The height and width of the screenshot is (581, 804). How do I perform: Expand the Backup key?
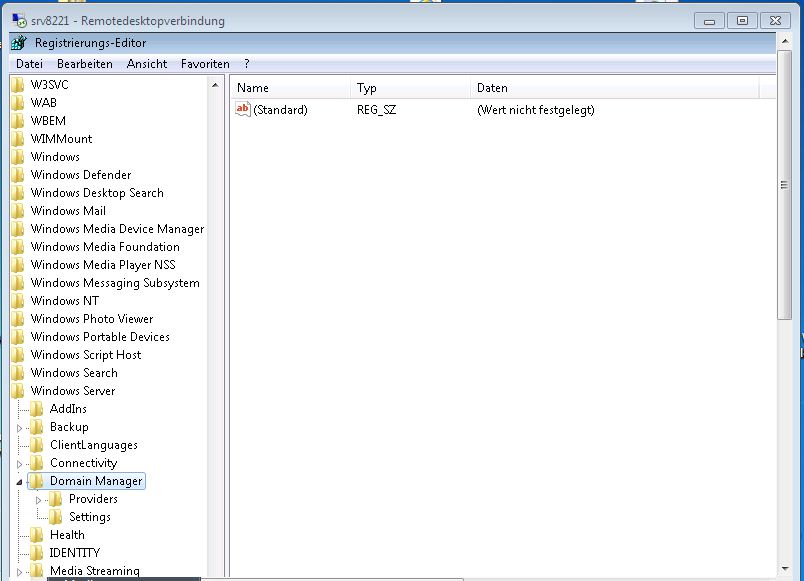click(19, 428)
